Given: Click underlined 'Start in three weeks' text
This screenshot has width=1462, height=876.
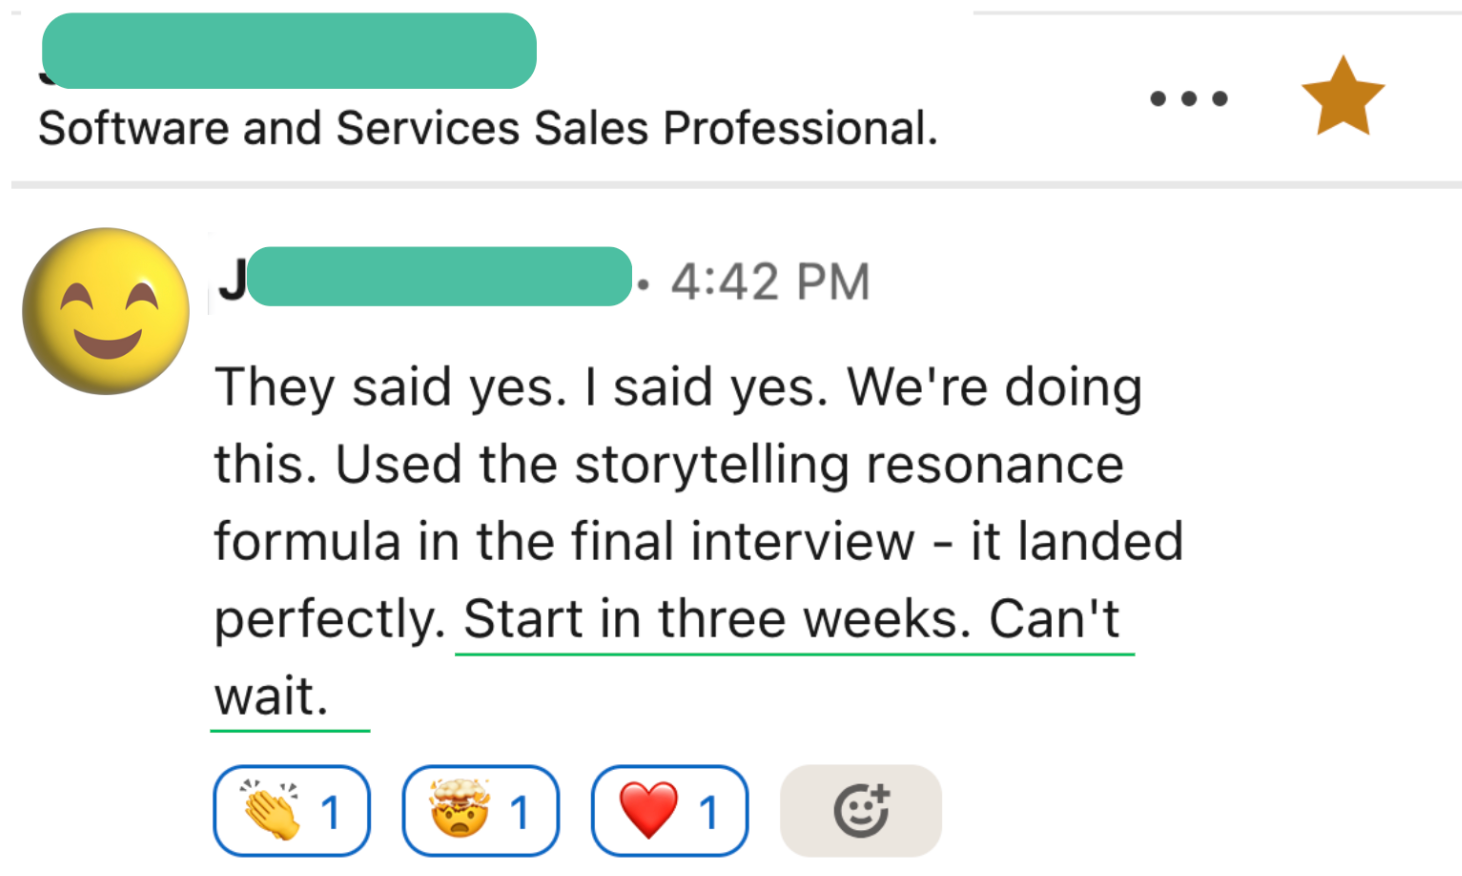Looking at the screenshot, I should click(715, 619).
